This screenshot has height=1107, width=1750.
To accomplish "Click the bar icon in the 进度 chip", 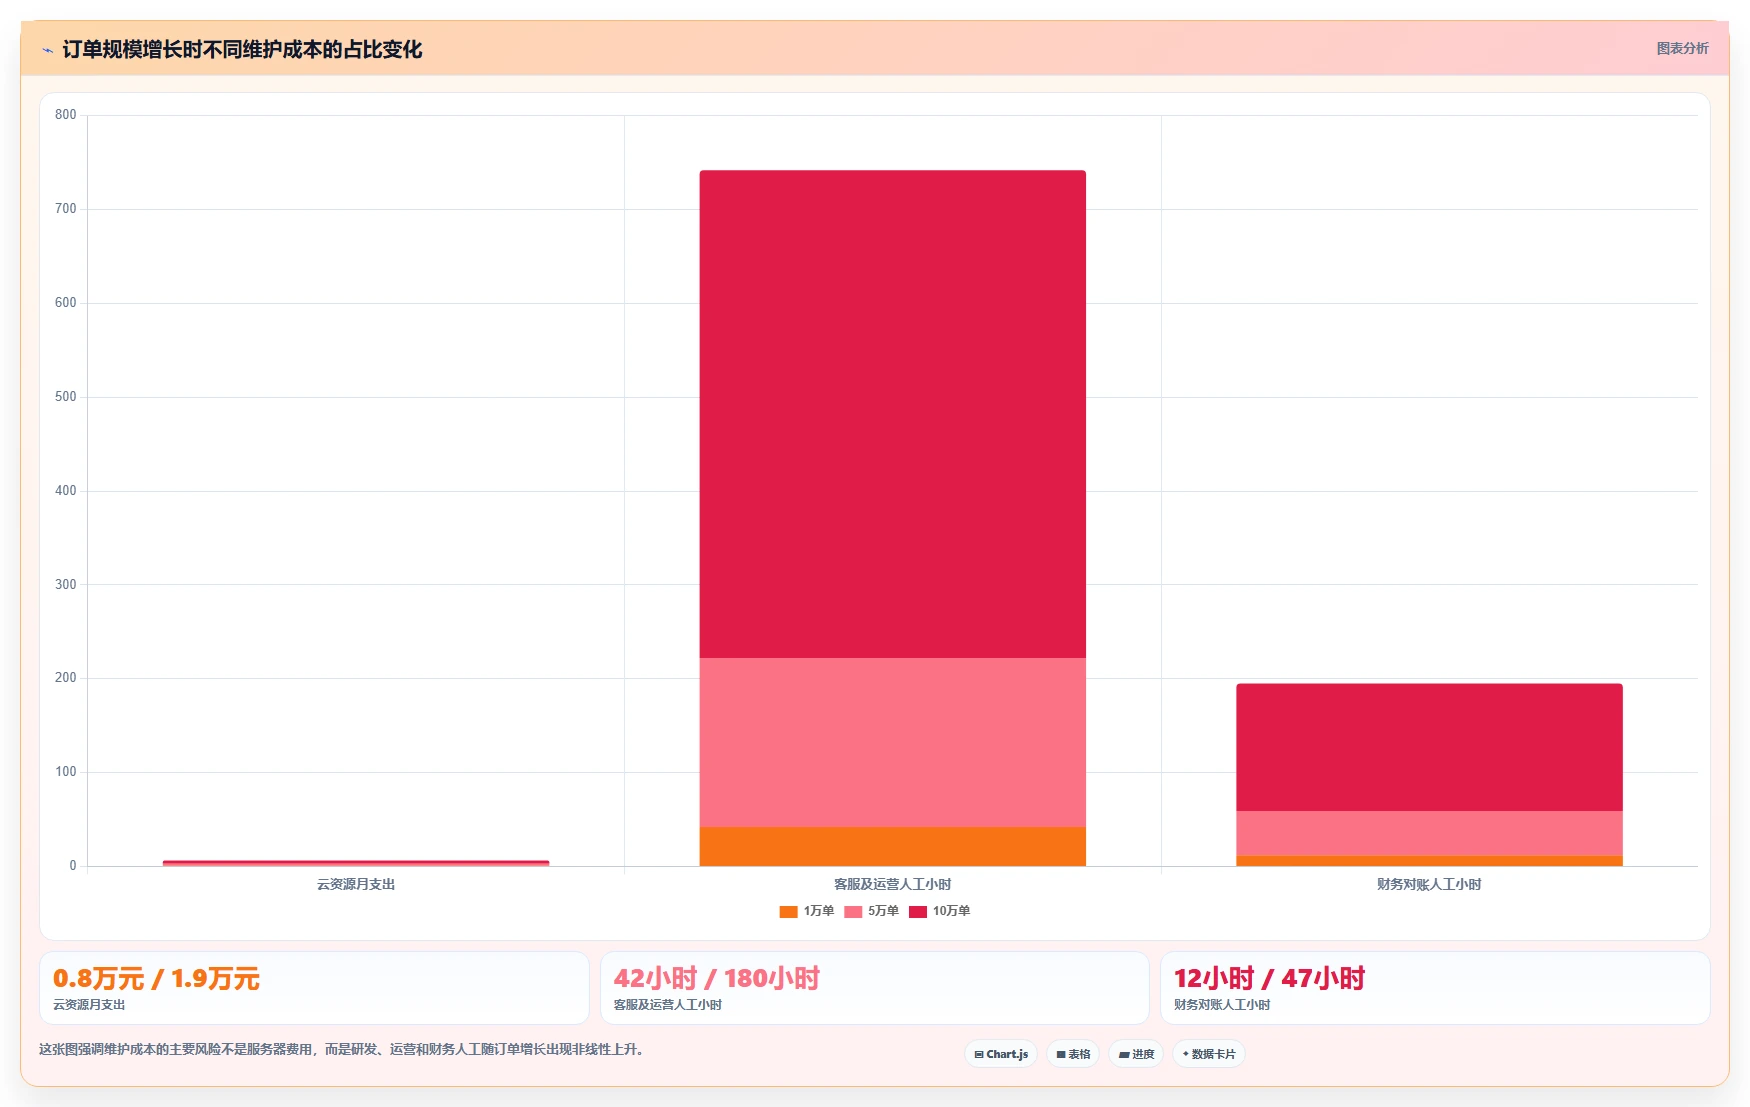I will pyautogui.click(x=1124, y=1054).
